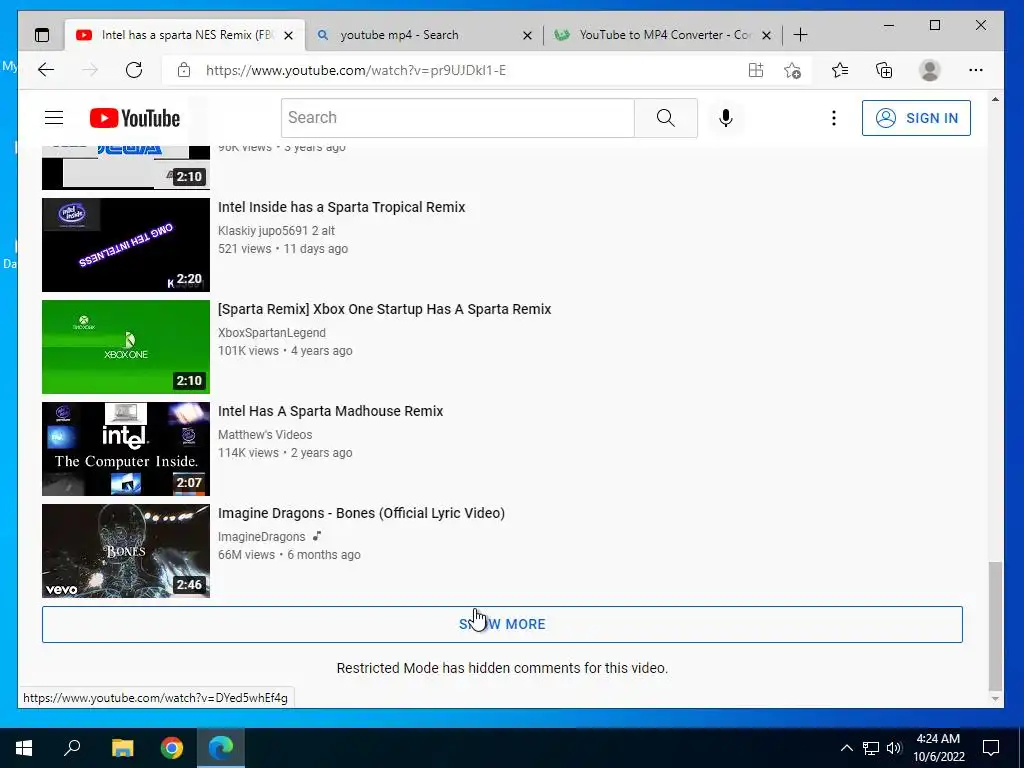Click the scrollbar up arrow
Image resolution: width=1024 pixels, height=768 pixels.
(995, 100)
